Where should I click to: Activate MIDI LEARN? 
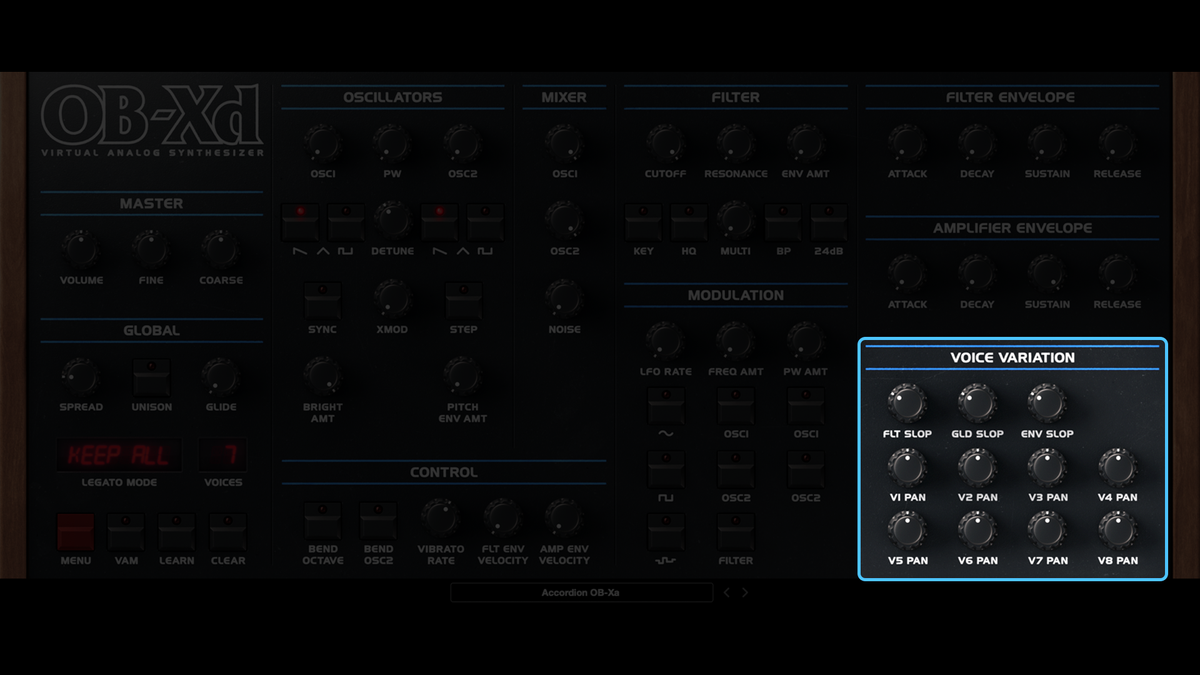(176, 532)
